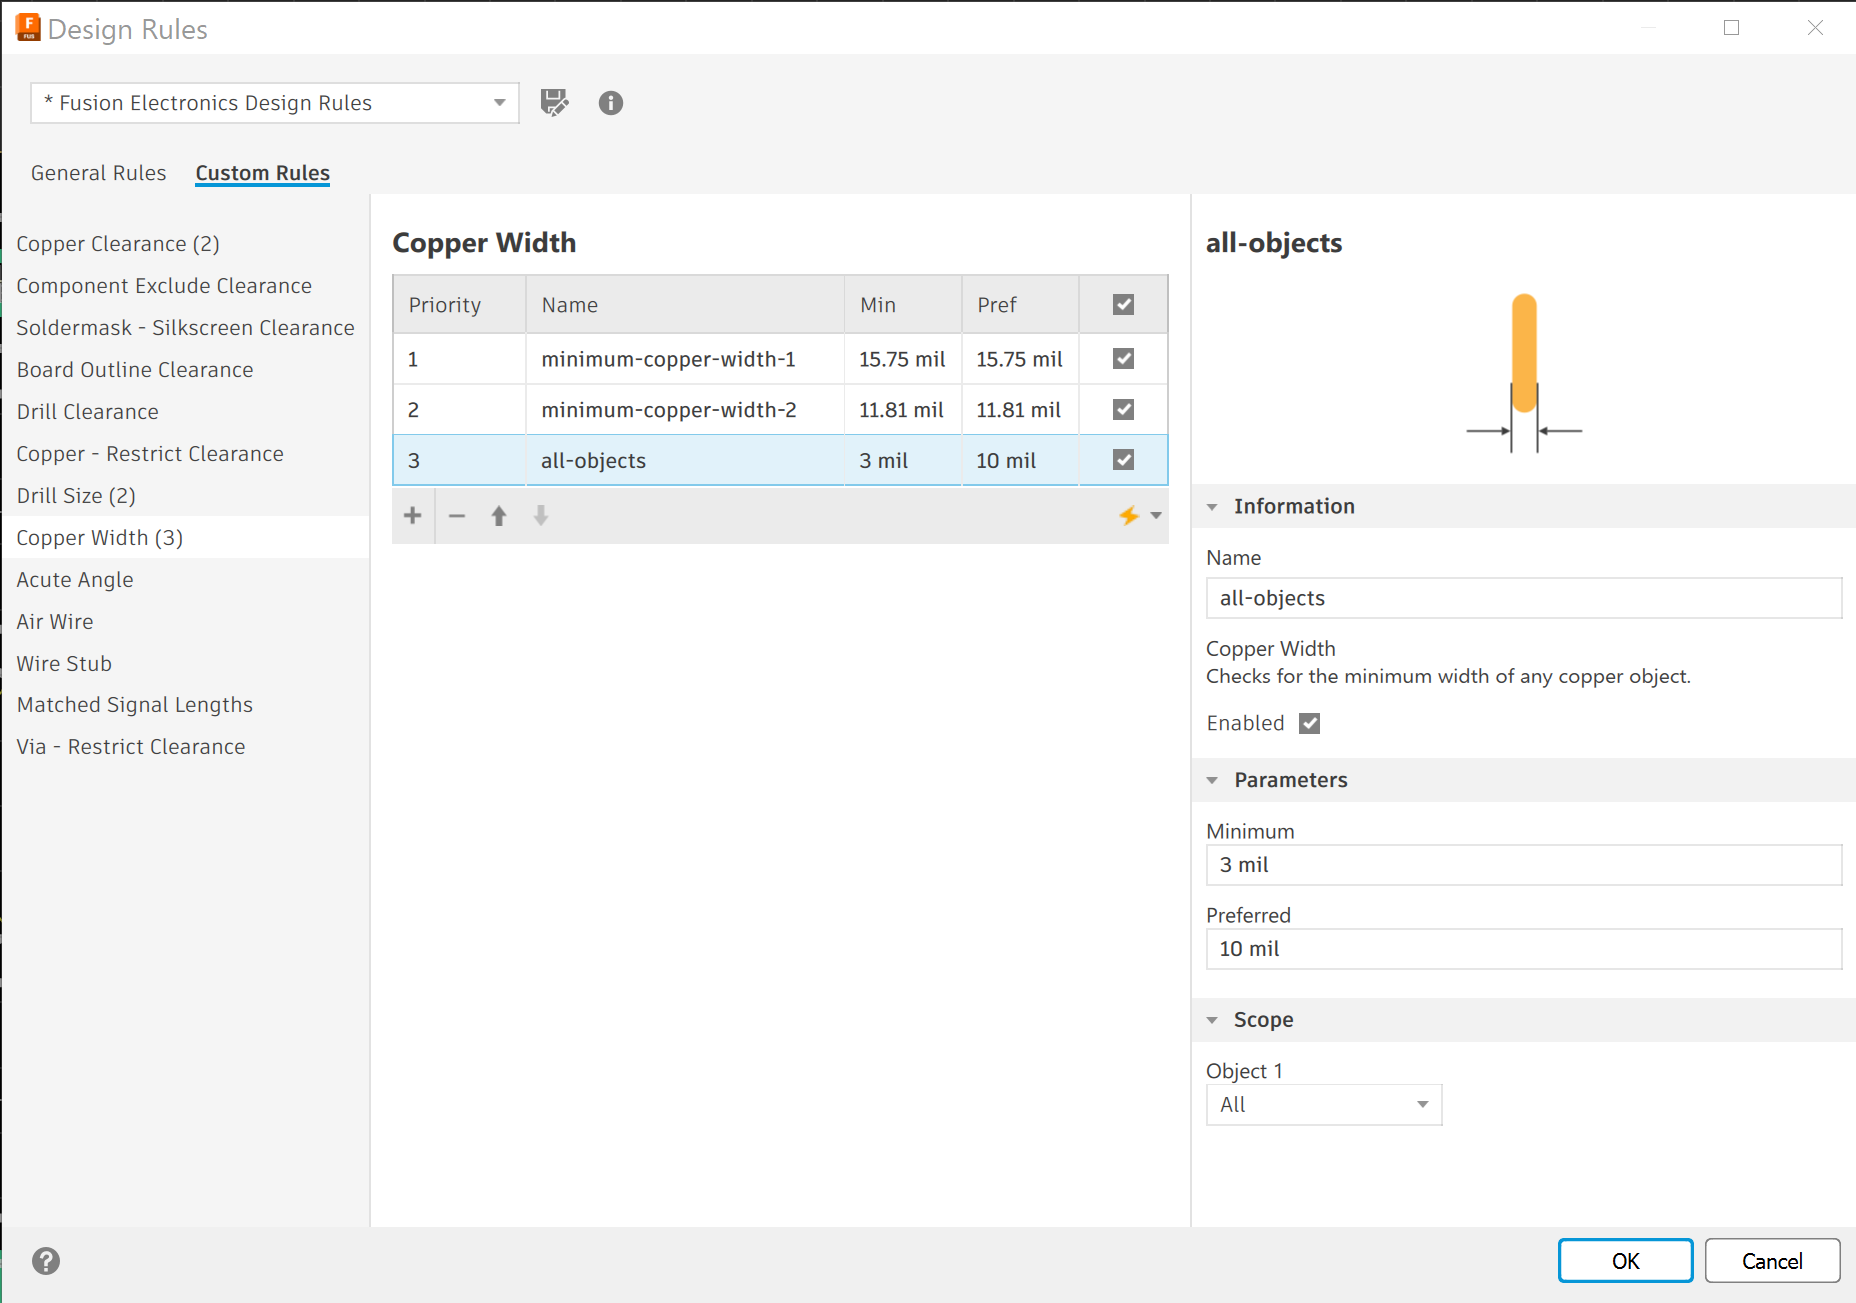Switch to General Rules tab
This screenshot has width=1856, height=1303.
[99, 173]
